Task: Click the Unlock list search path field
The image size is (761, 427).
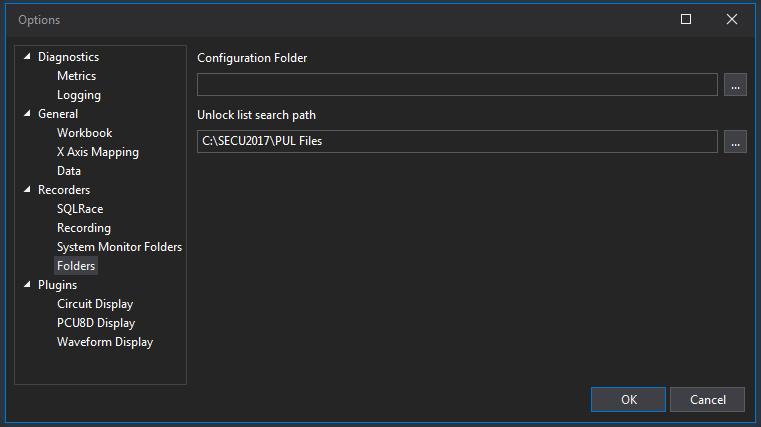Action: (x=457, y=142)
